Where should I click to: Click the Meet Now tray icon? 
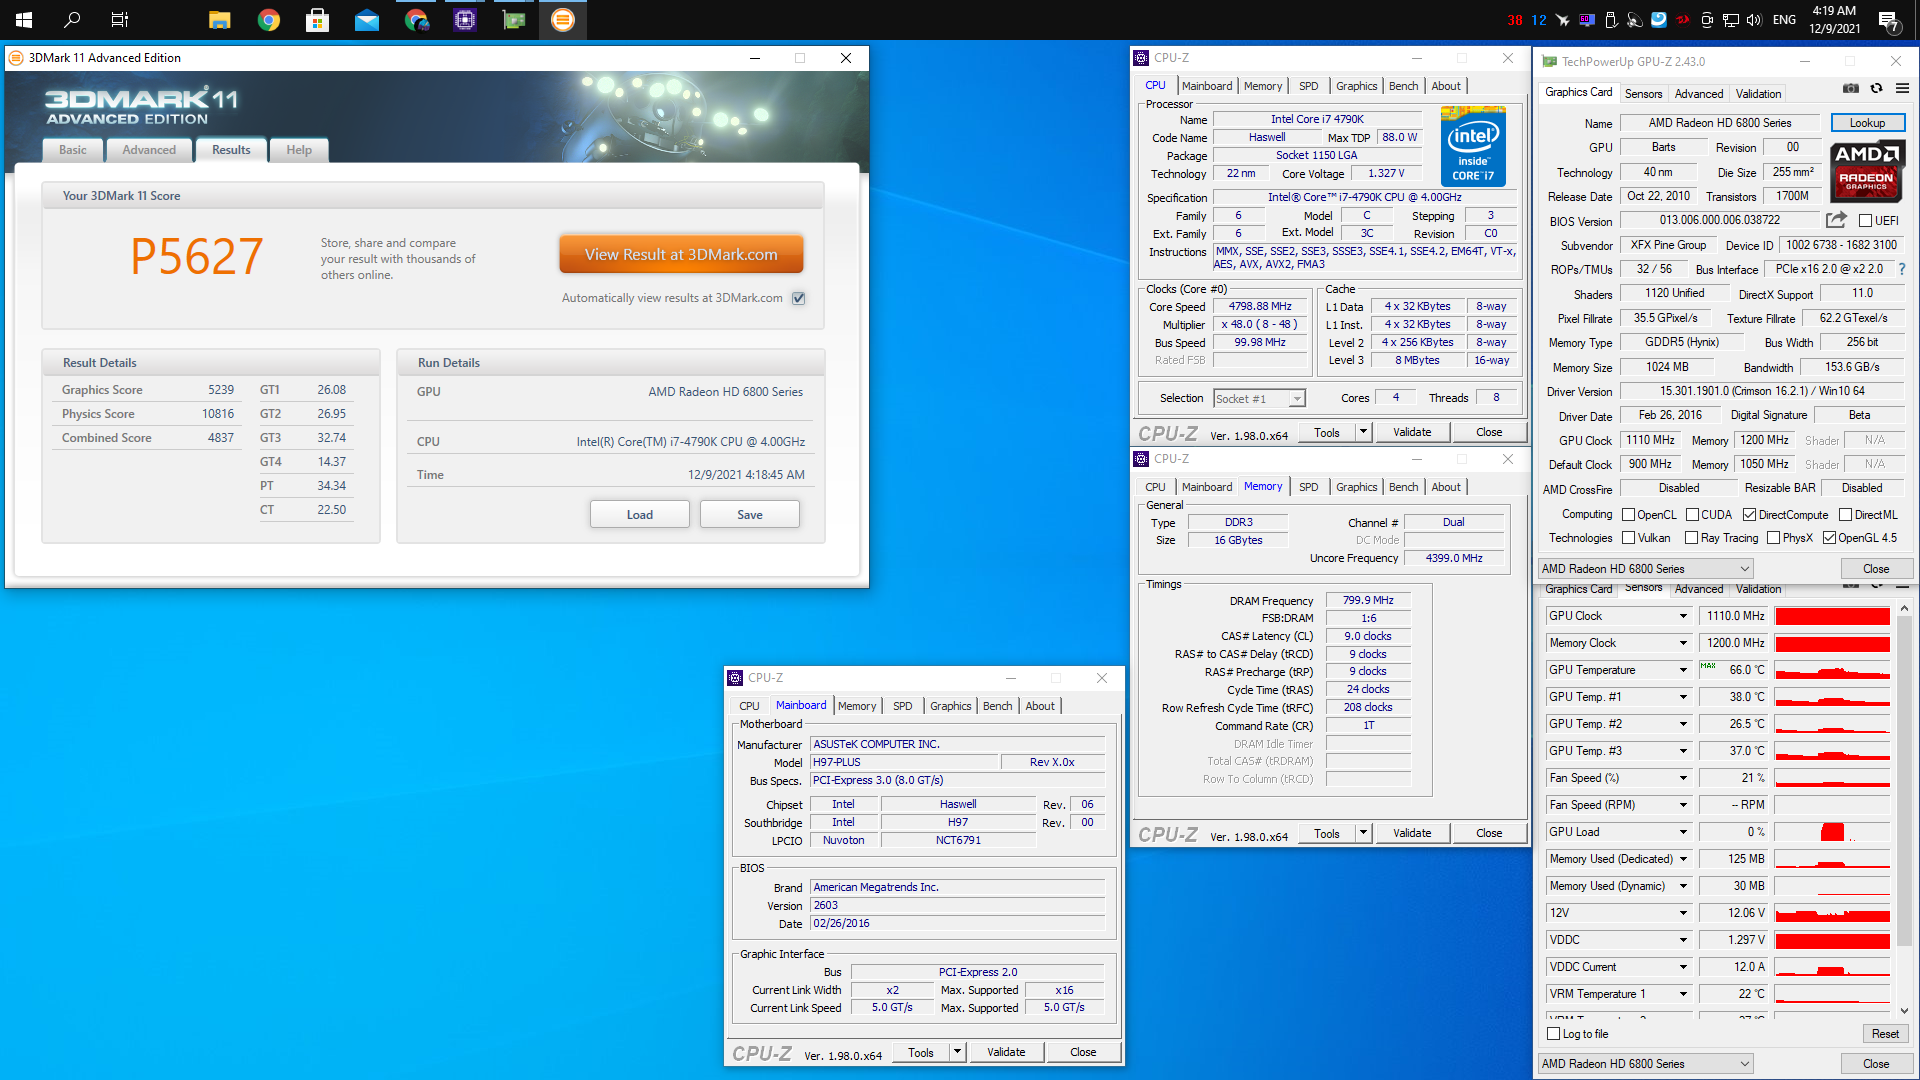pos(1707,20)
